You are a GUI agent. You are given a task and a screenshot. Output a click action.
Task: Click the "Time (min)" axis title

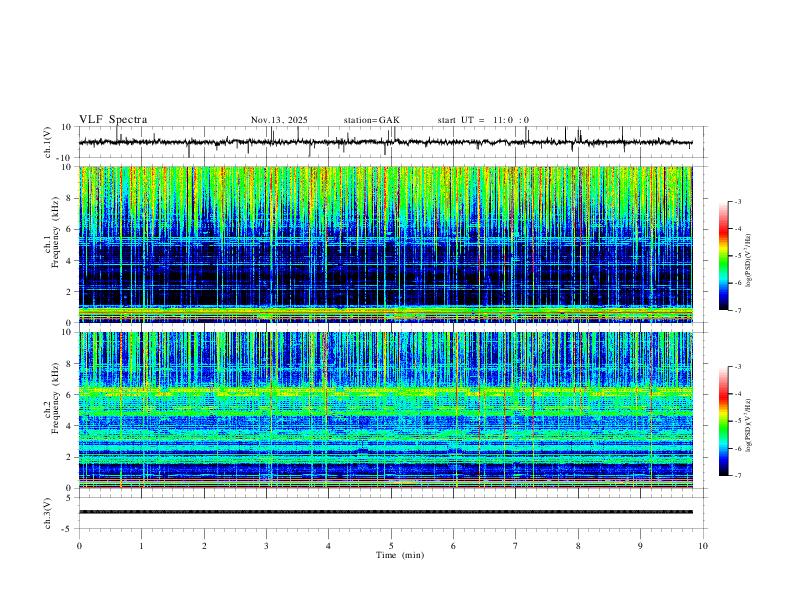tap(400, 555)
